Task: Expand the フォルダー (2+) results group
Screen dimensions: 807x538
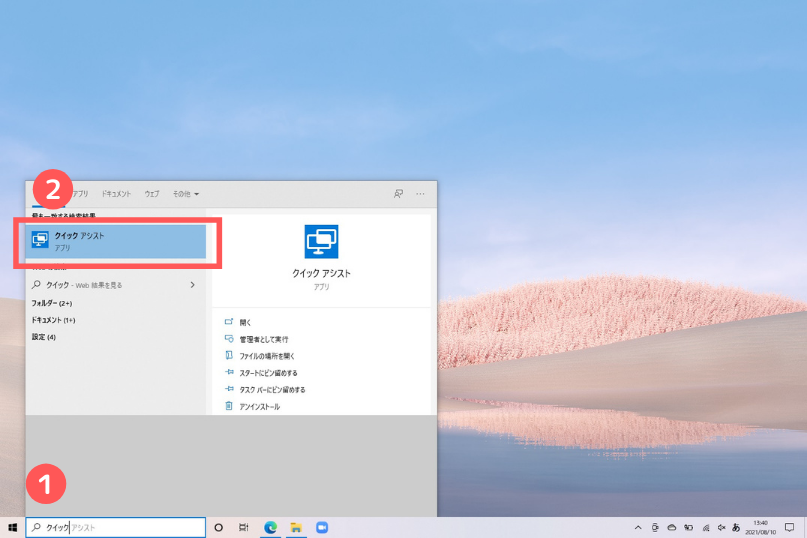Action: tap(51, 303)
